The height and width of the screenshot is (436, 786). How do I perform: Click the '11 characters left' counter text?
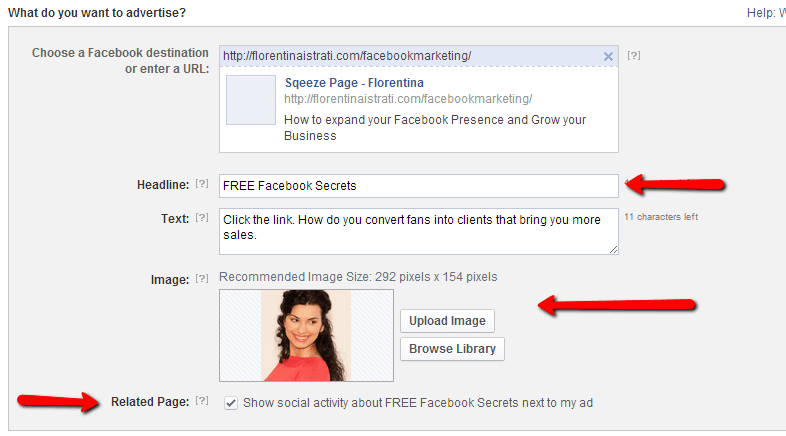coord(661,217)
